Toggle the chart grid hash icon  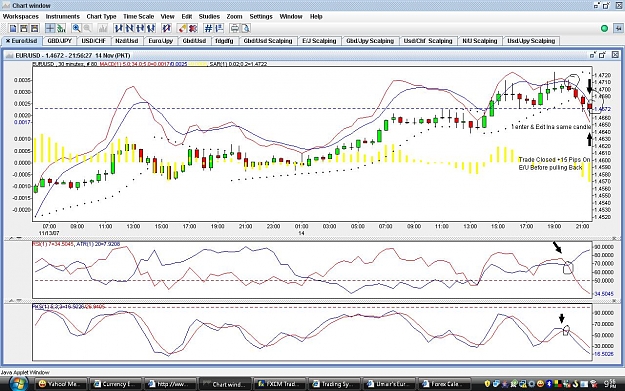208,28
